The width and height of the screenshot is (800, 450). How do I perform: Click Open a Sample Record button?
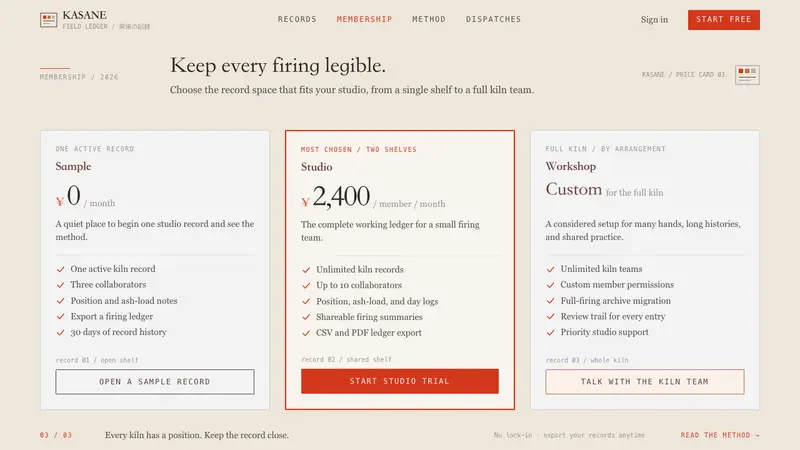point(155,382)
